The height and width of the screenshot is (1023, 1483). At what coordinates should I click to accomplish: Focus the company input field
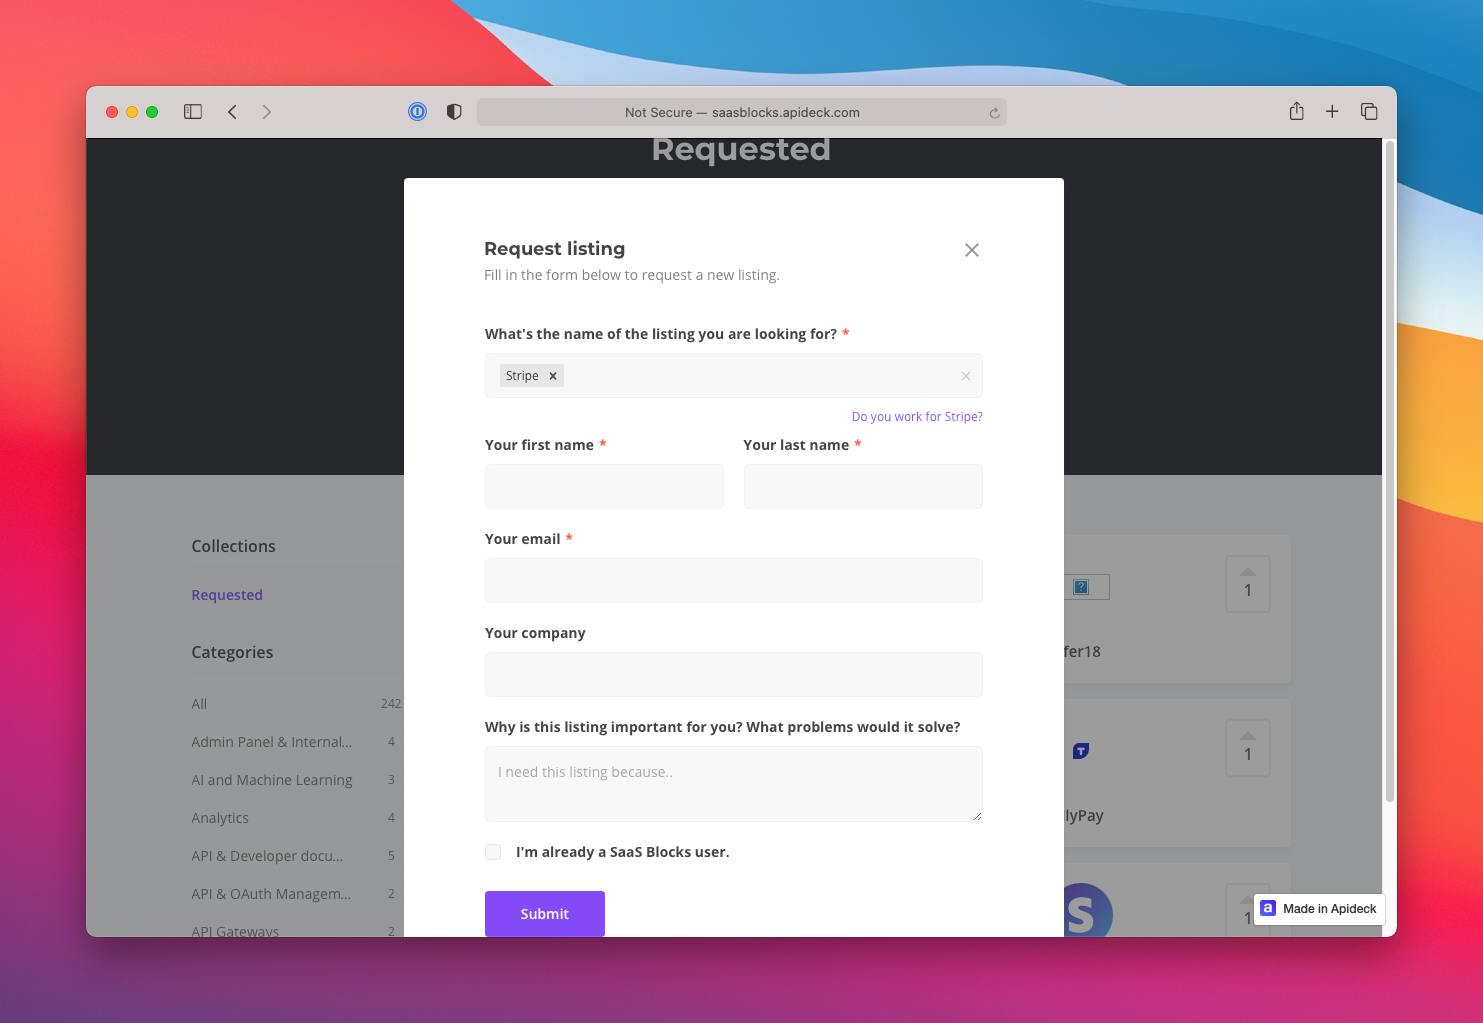(734, 675)
